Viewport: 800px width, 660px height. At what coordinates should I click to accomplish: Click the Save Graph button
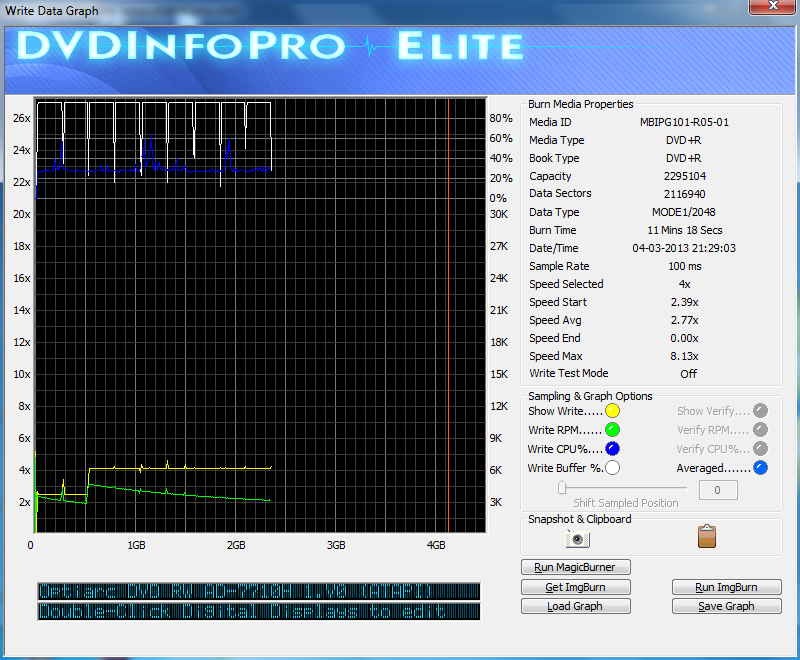(x=726, y=606)
